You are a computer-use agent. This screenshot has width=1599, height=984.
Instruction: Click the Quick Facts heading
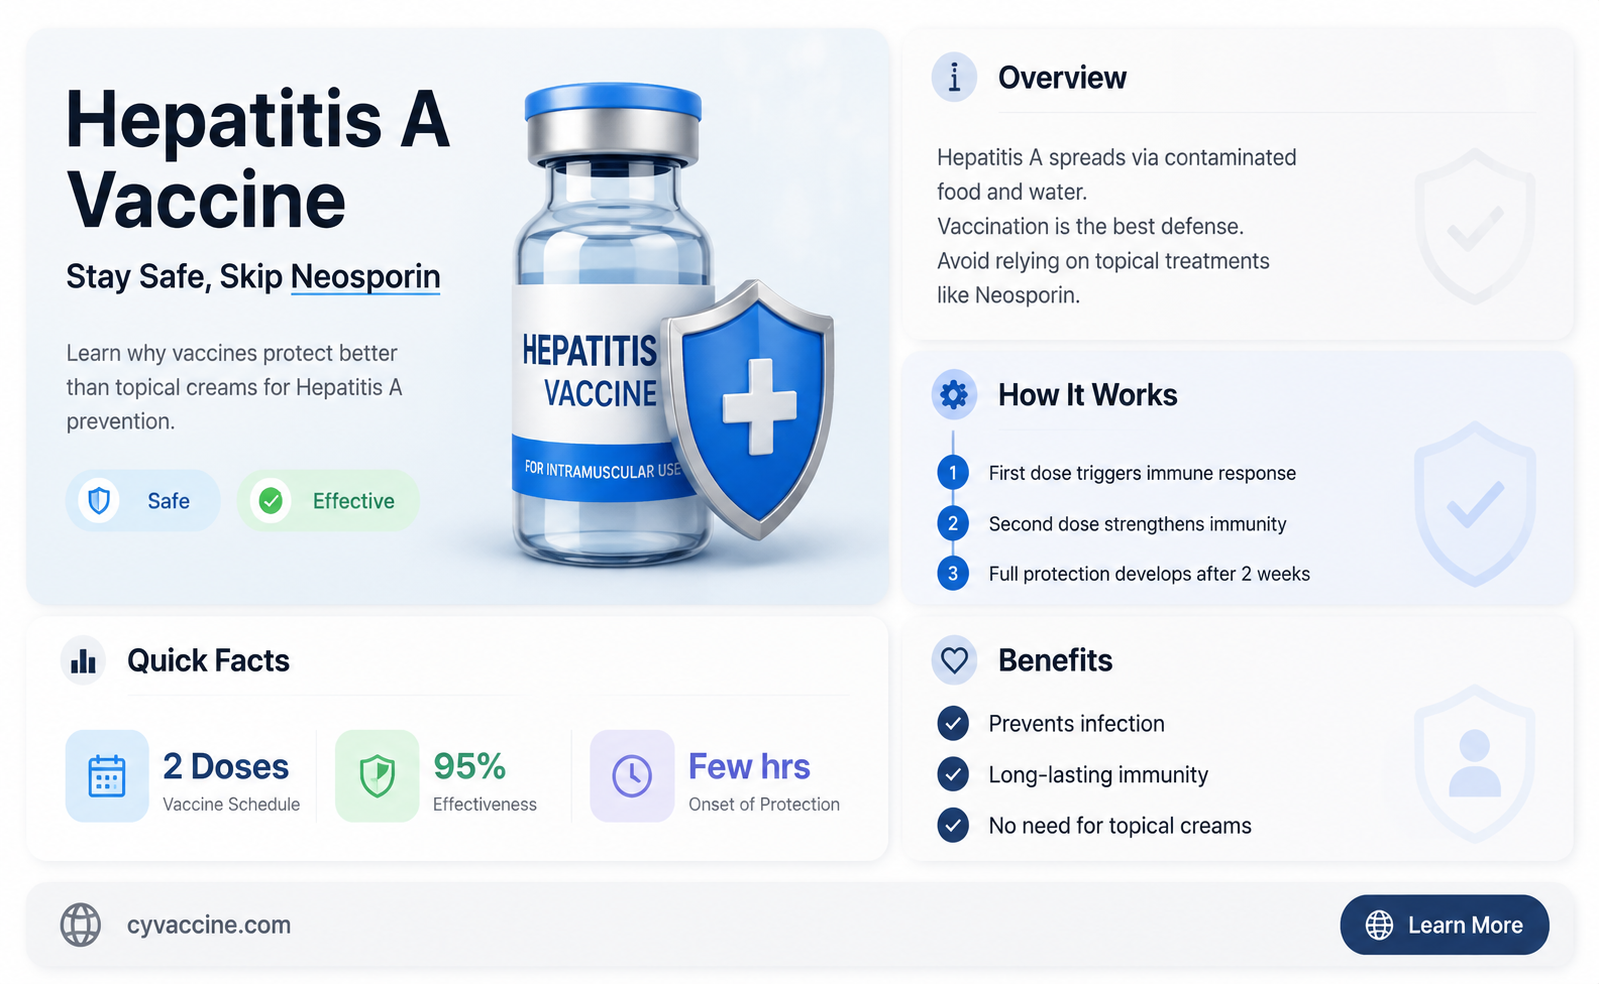(x=208, y=661)
